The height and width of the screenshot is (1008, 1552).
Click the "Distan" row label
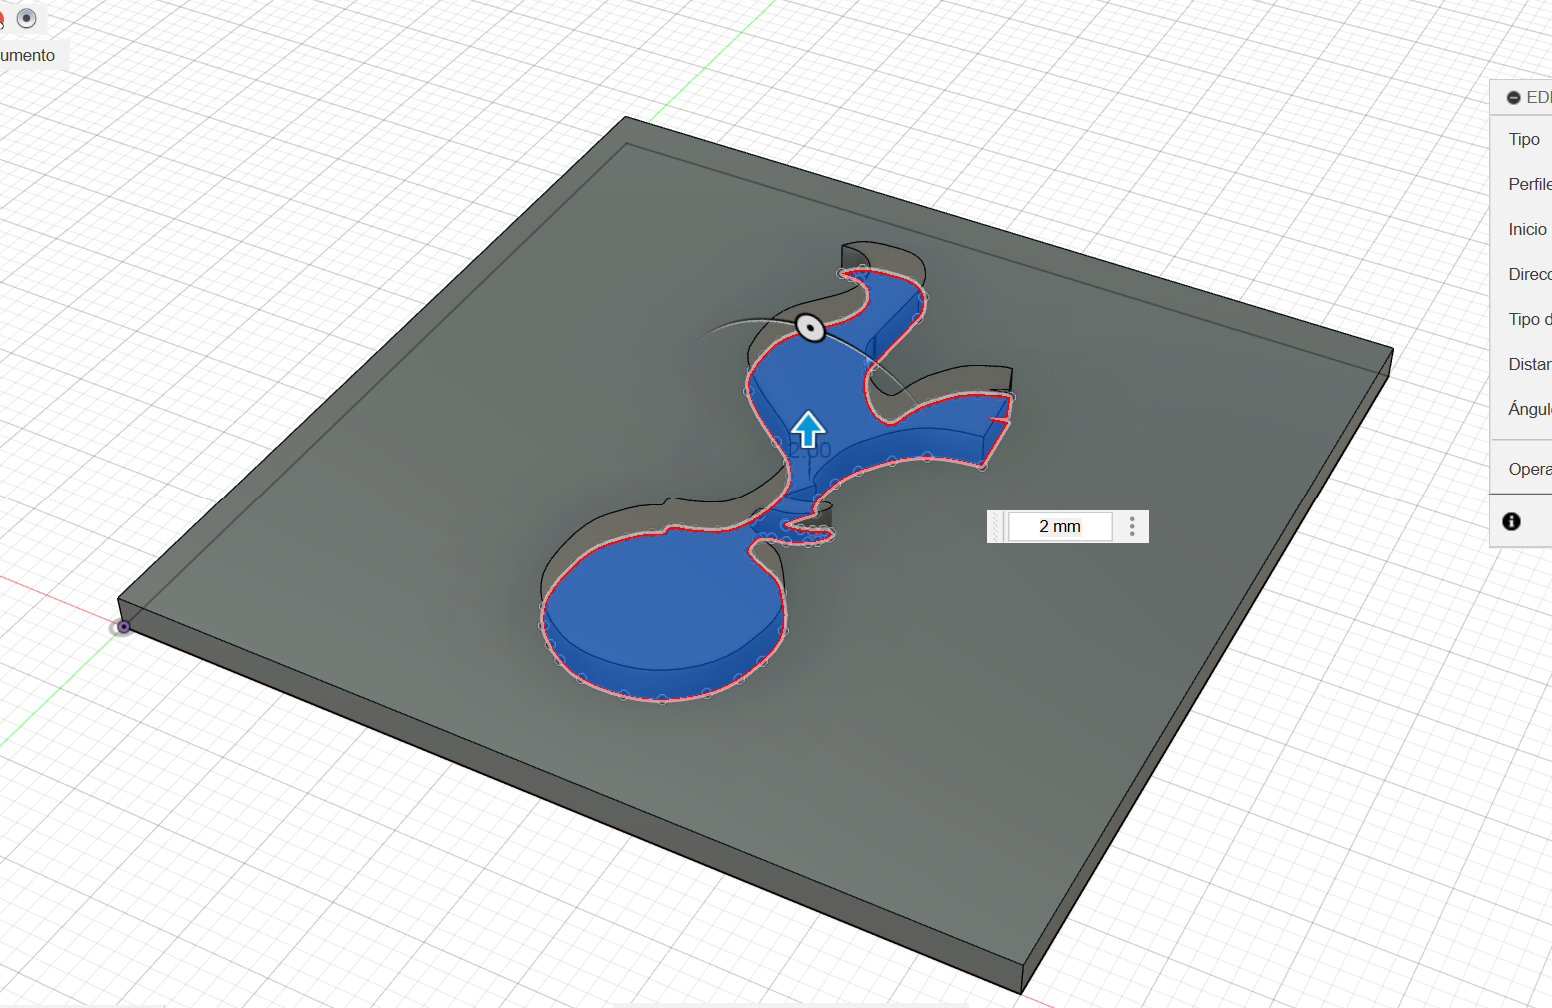tap(1530, 365)
